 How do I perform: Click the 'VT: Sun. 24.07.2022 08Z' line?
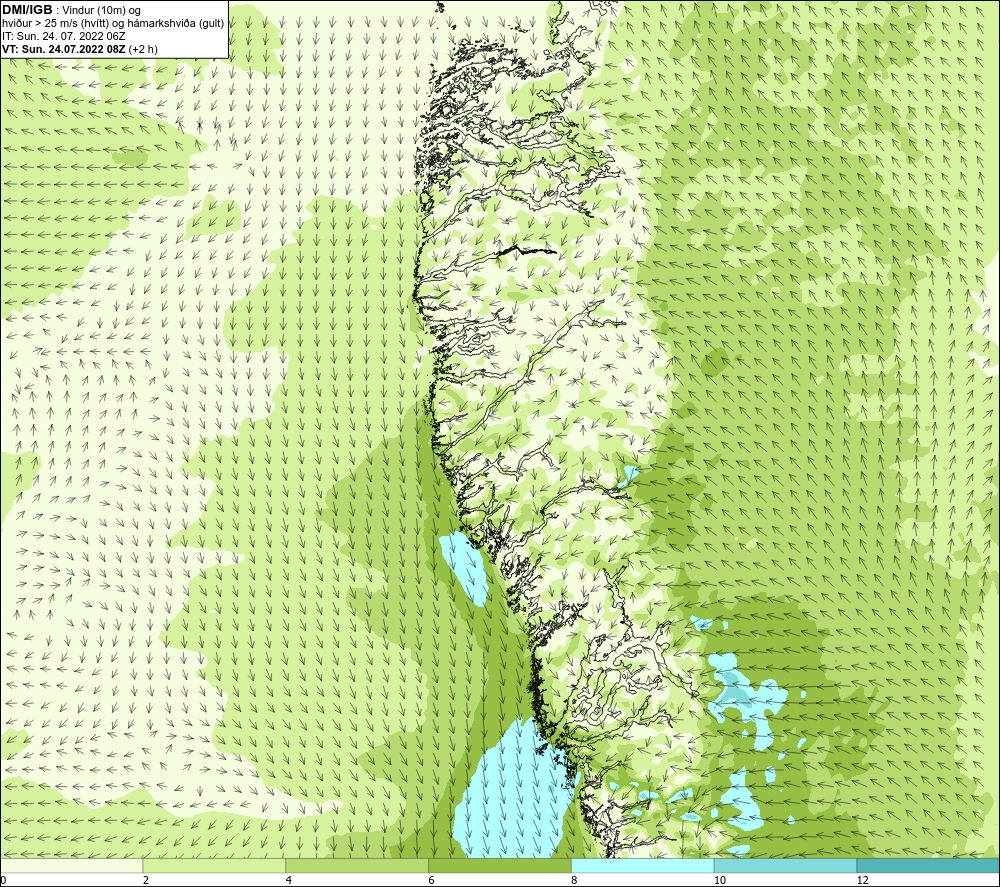click(80, 49)
